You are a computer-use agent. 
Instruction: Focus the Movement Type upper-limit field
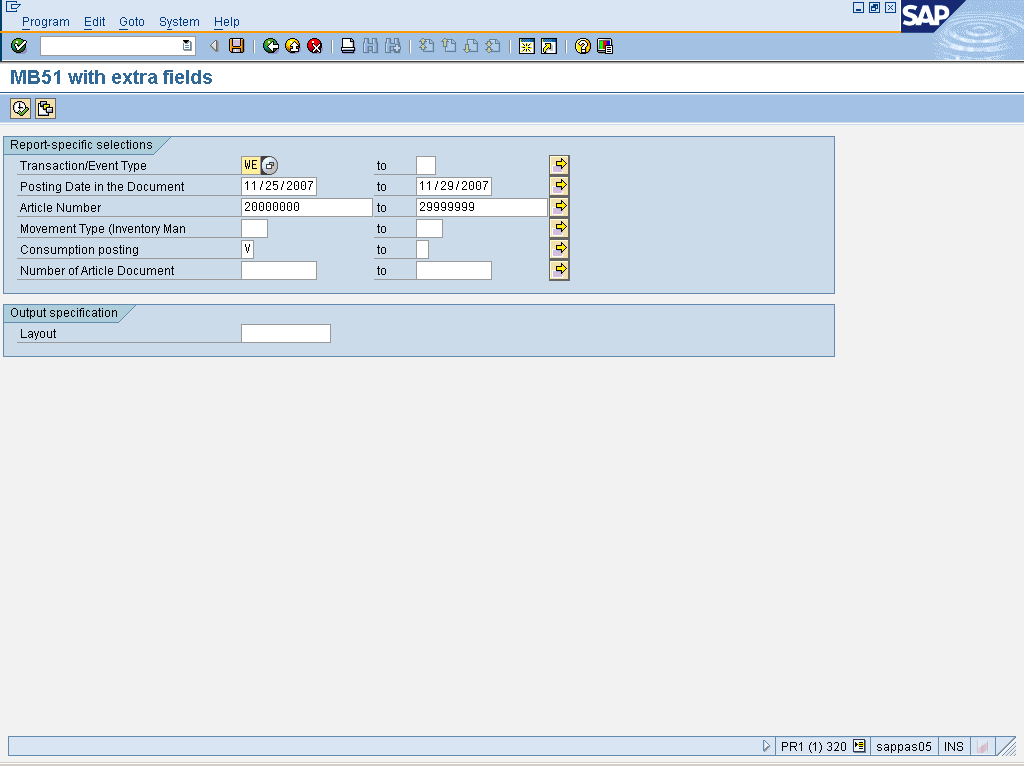click(x=430, y=229)
